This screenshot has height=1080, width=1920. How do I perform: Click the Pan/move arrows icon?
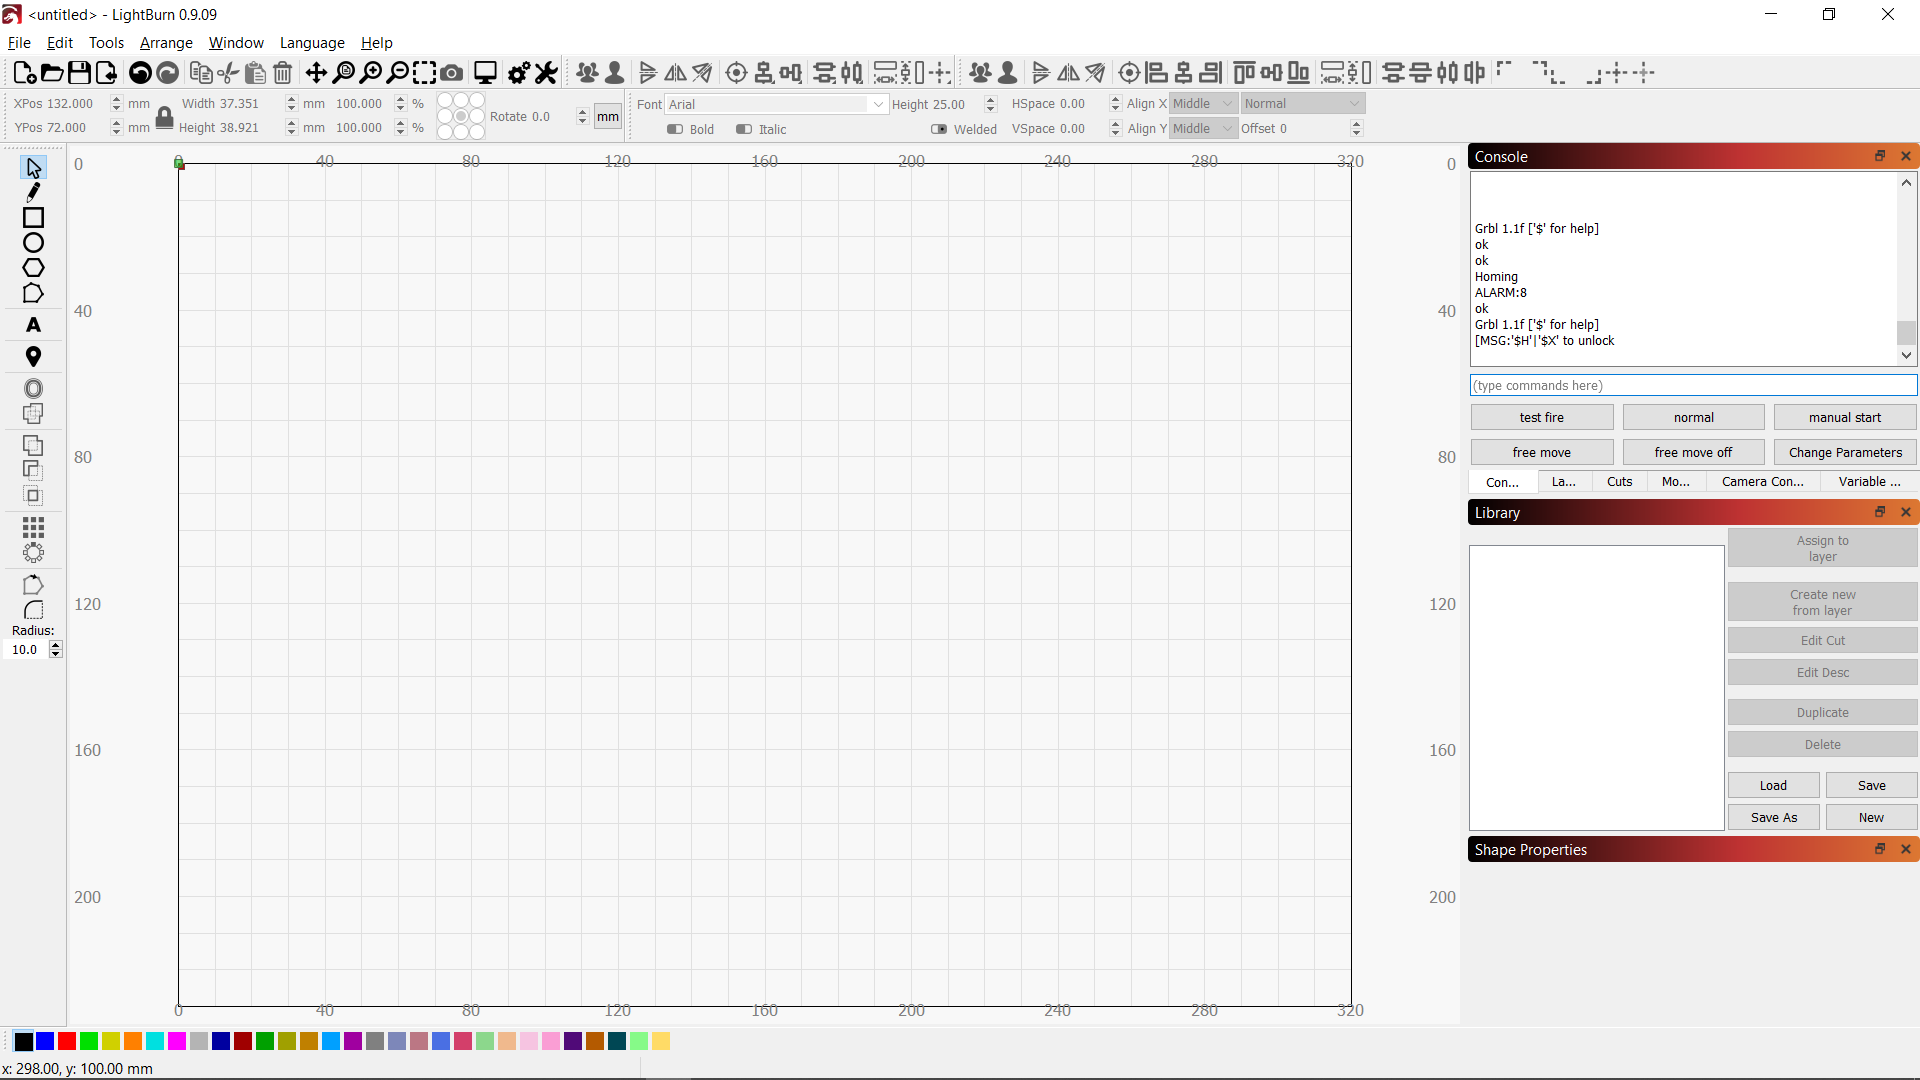(316, 73)
